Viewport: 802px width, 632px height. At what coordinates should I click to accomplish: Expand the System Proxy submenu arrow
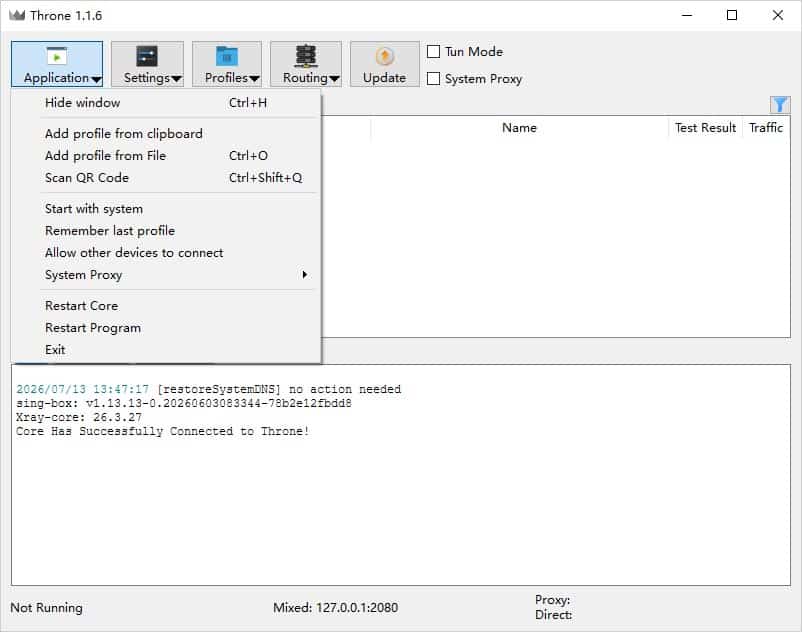pos(305,275)
